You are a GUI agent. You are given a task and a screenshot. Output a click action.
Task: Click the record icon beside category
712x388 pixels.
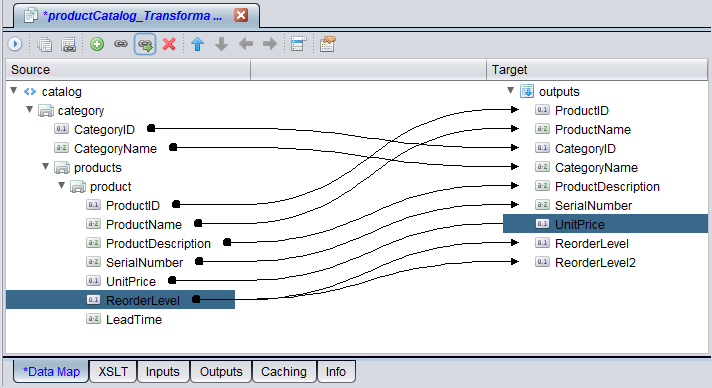(x=45, y=110)
